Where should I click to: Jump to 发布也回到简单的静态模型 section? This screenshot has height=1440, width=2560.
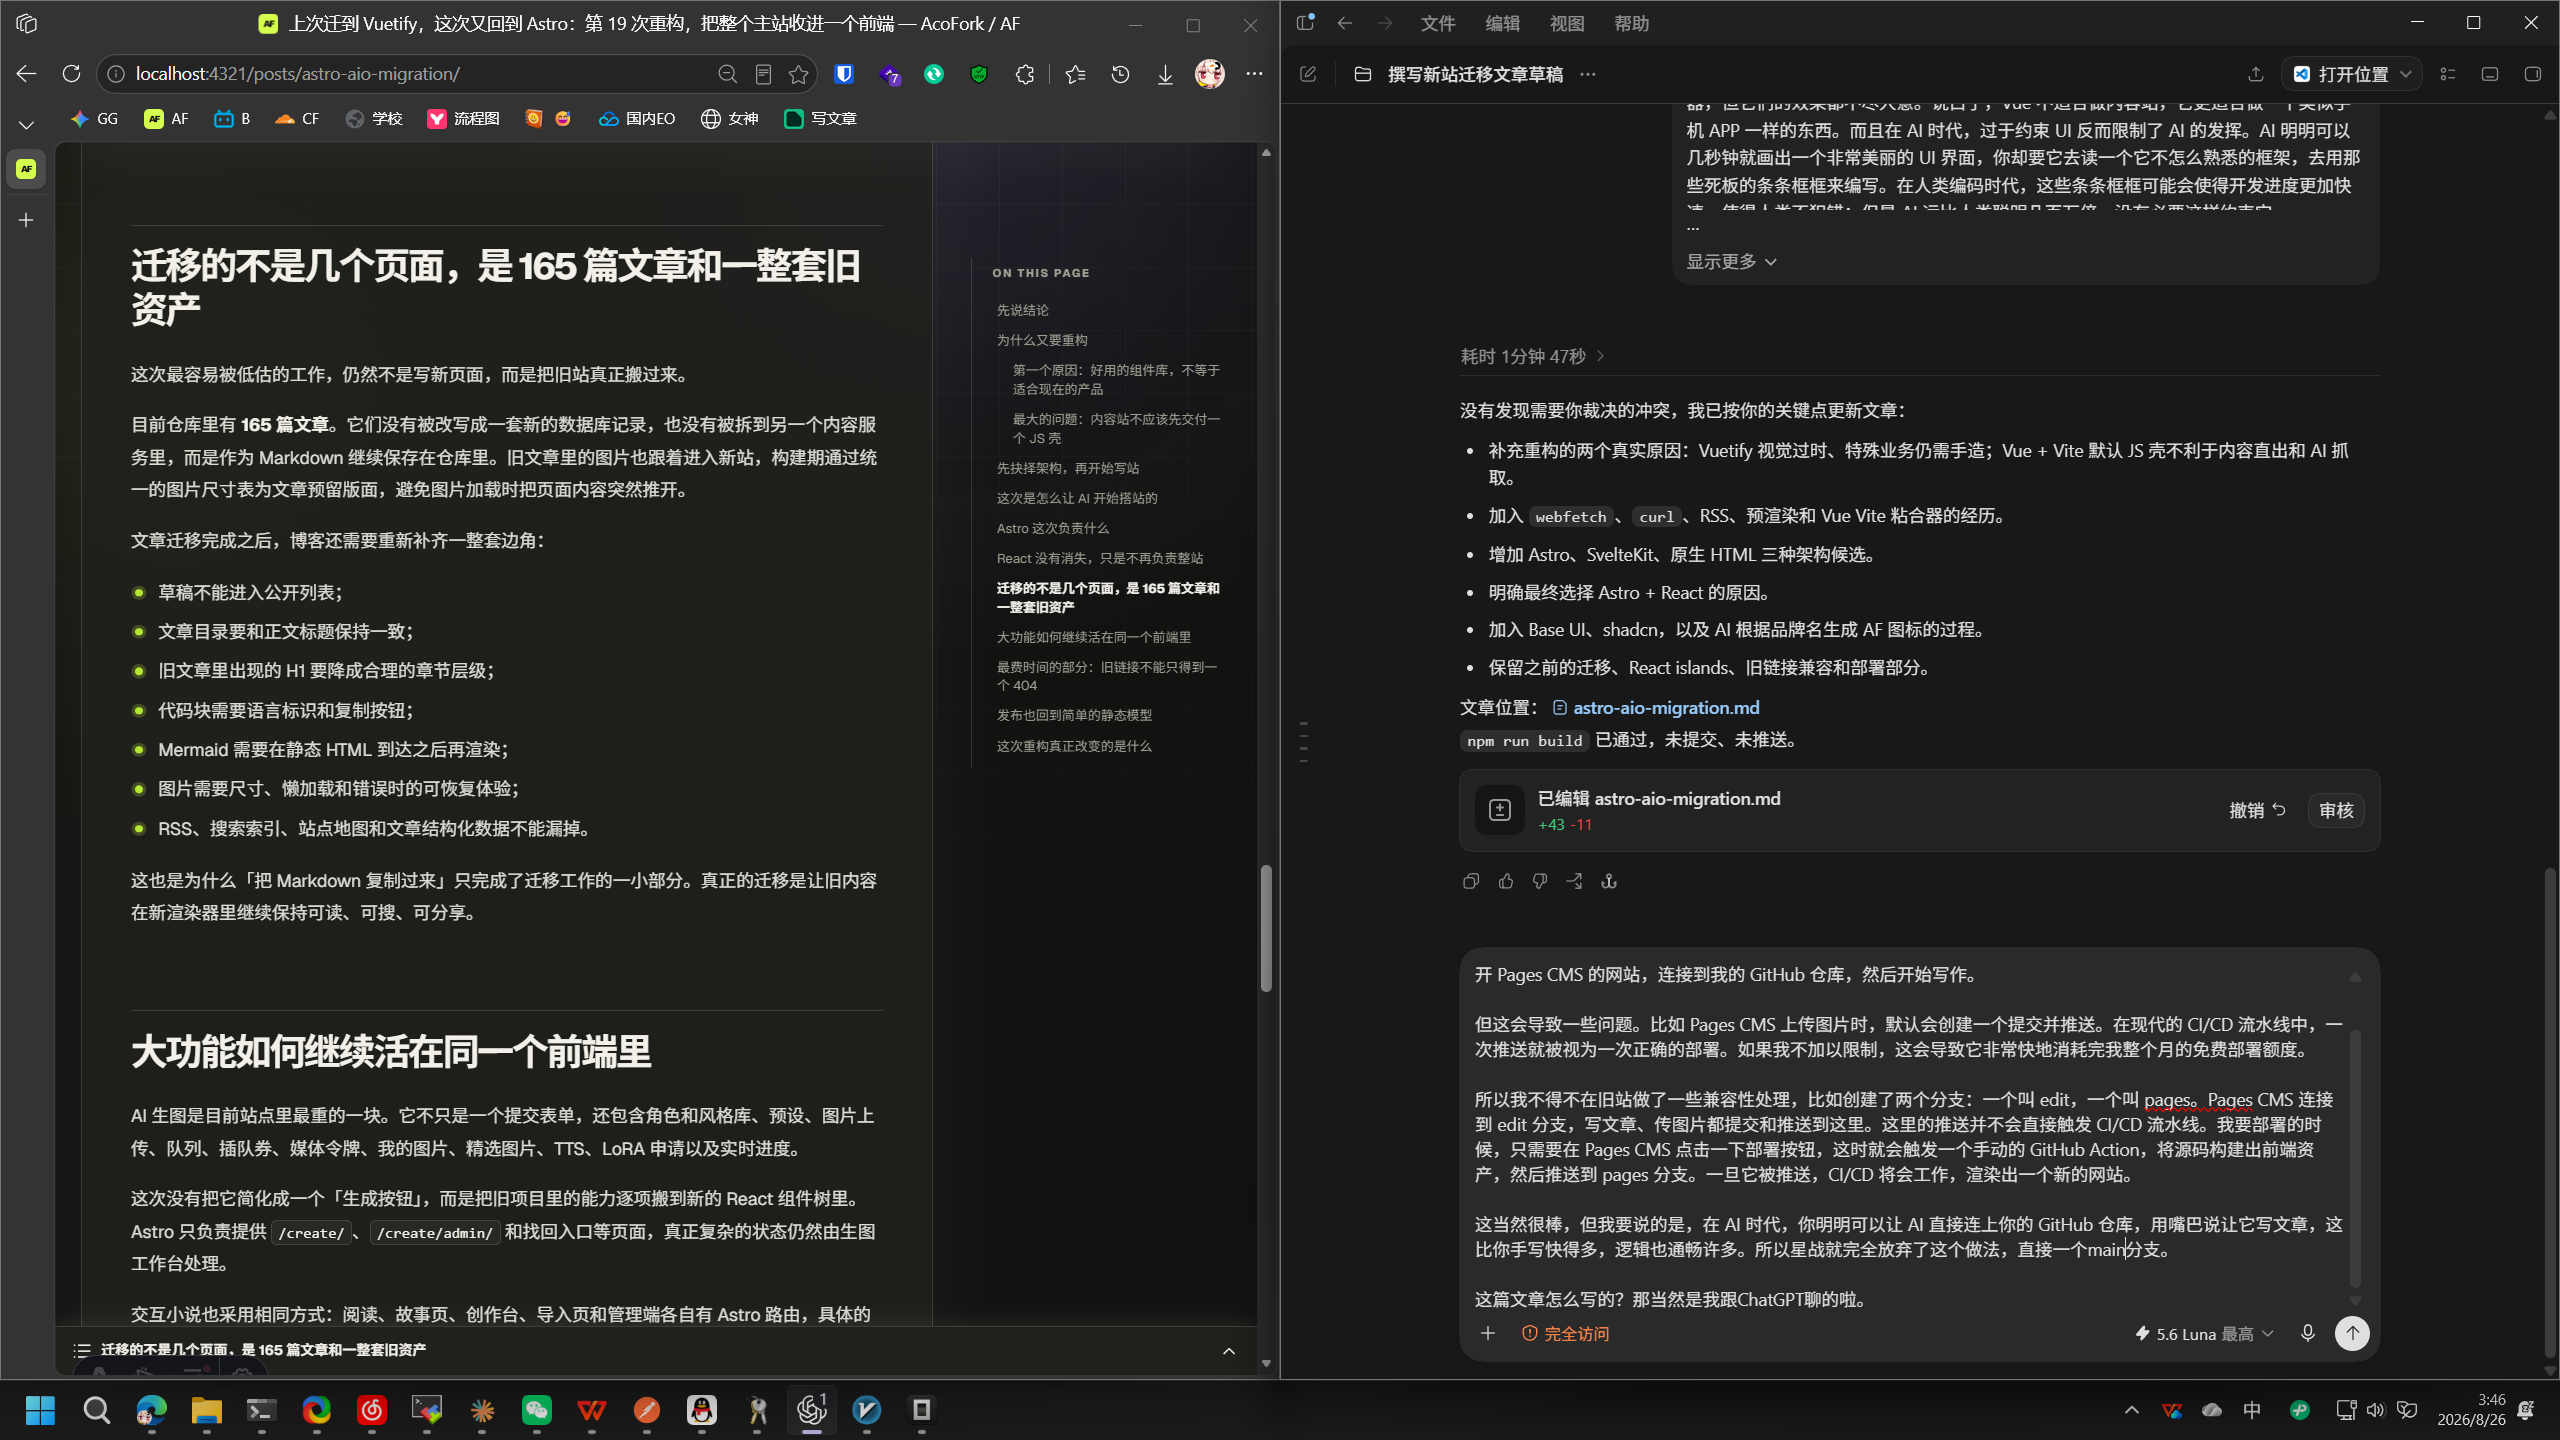(x=1075, y=715)
